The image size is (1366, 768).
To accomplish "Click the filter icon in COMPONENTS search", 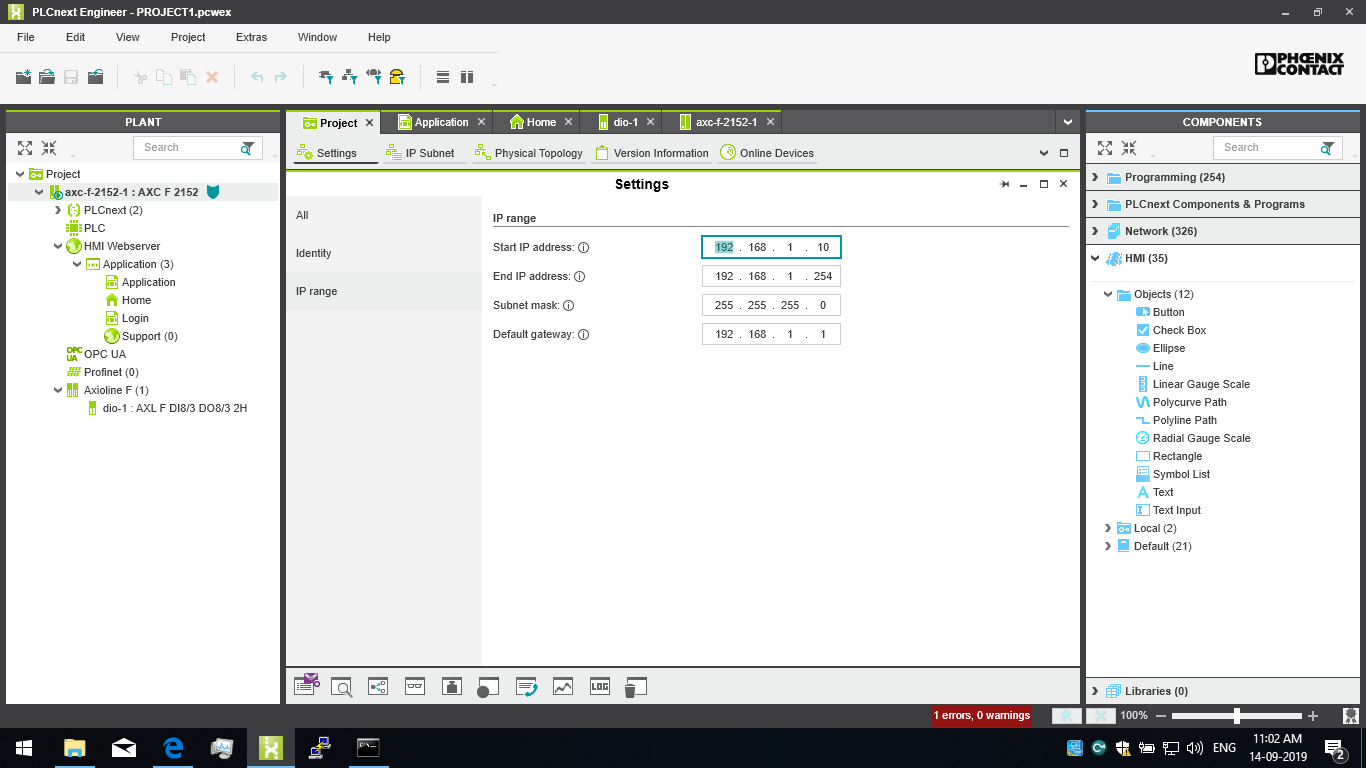I will [1327, 148].
